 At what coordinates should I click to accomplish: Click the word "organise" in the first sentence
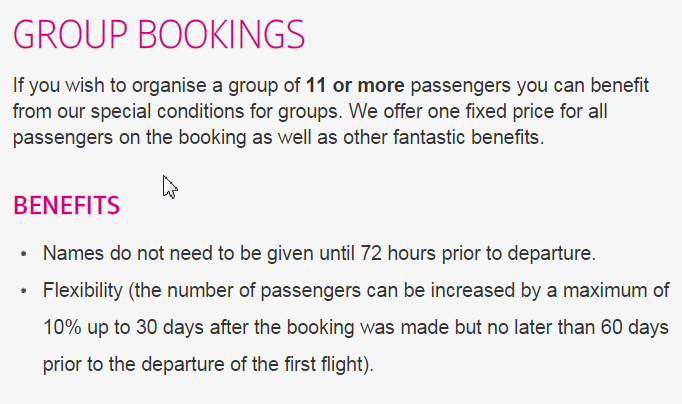[x=169, y=85]
